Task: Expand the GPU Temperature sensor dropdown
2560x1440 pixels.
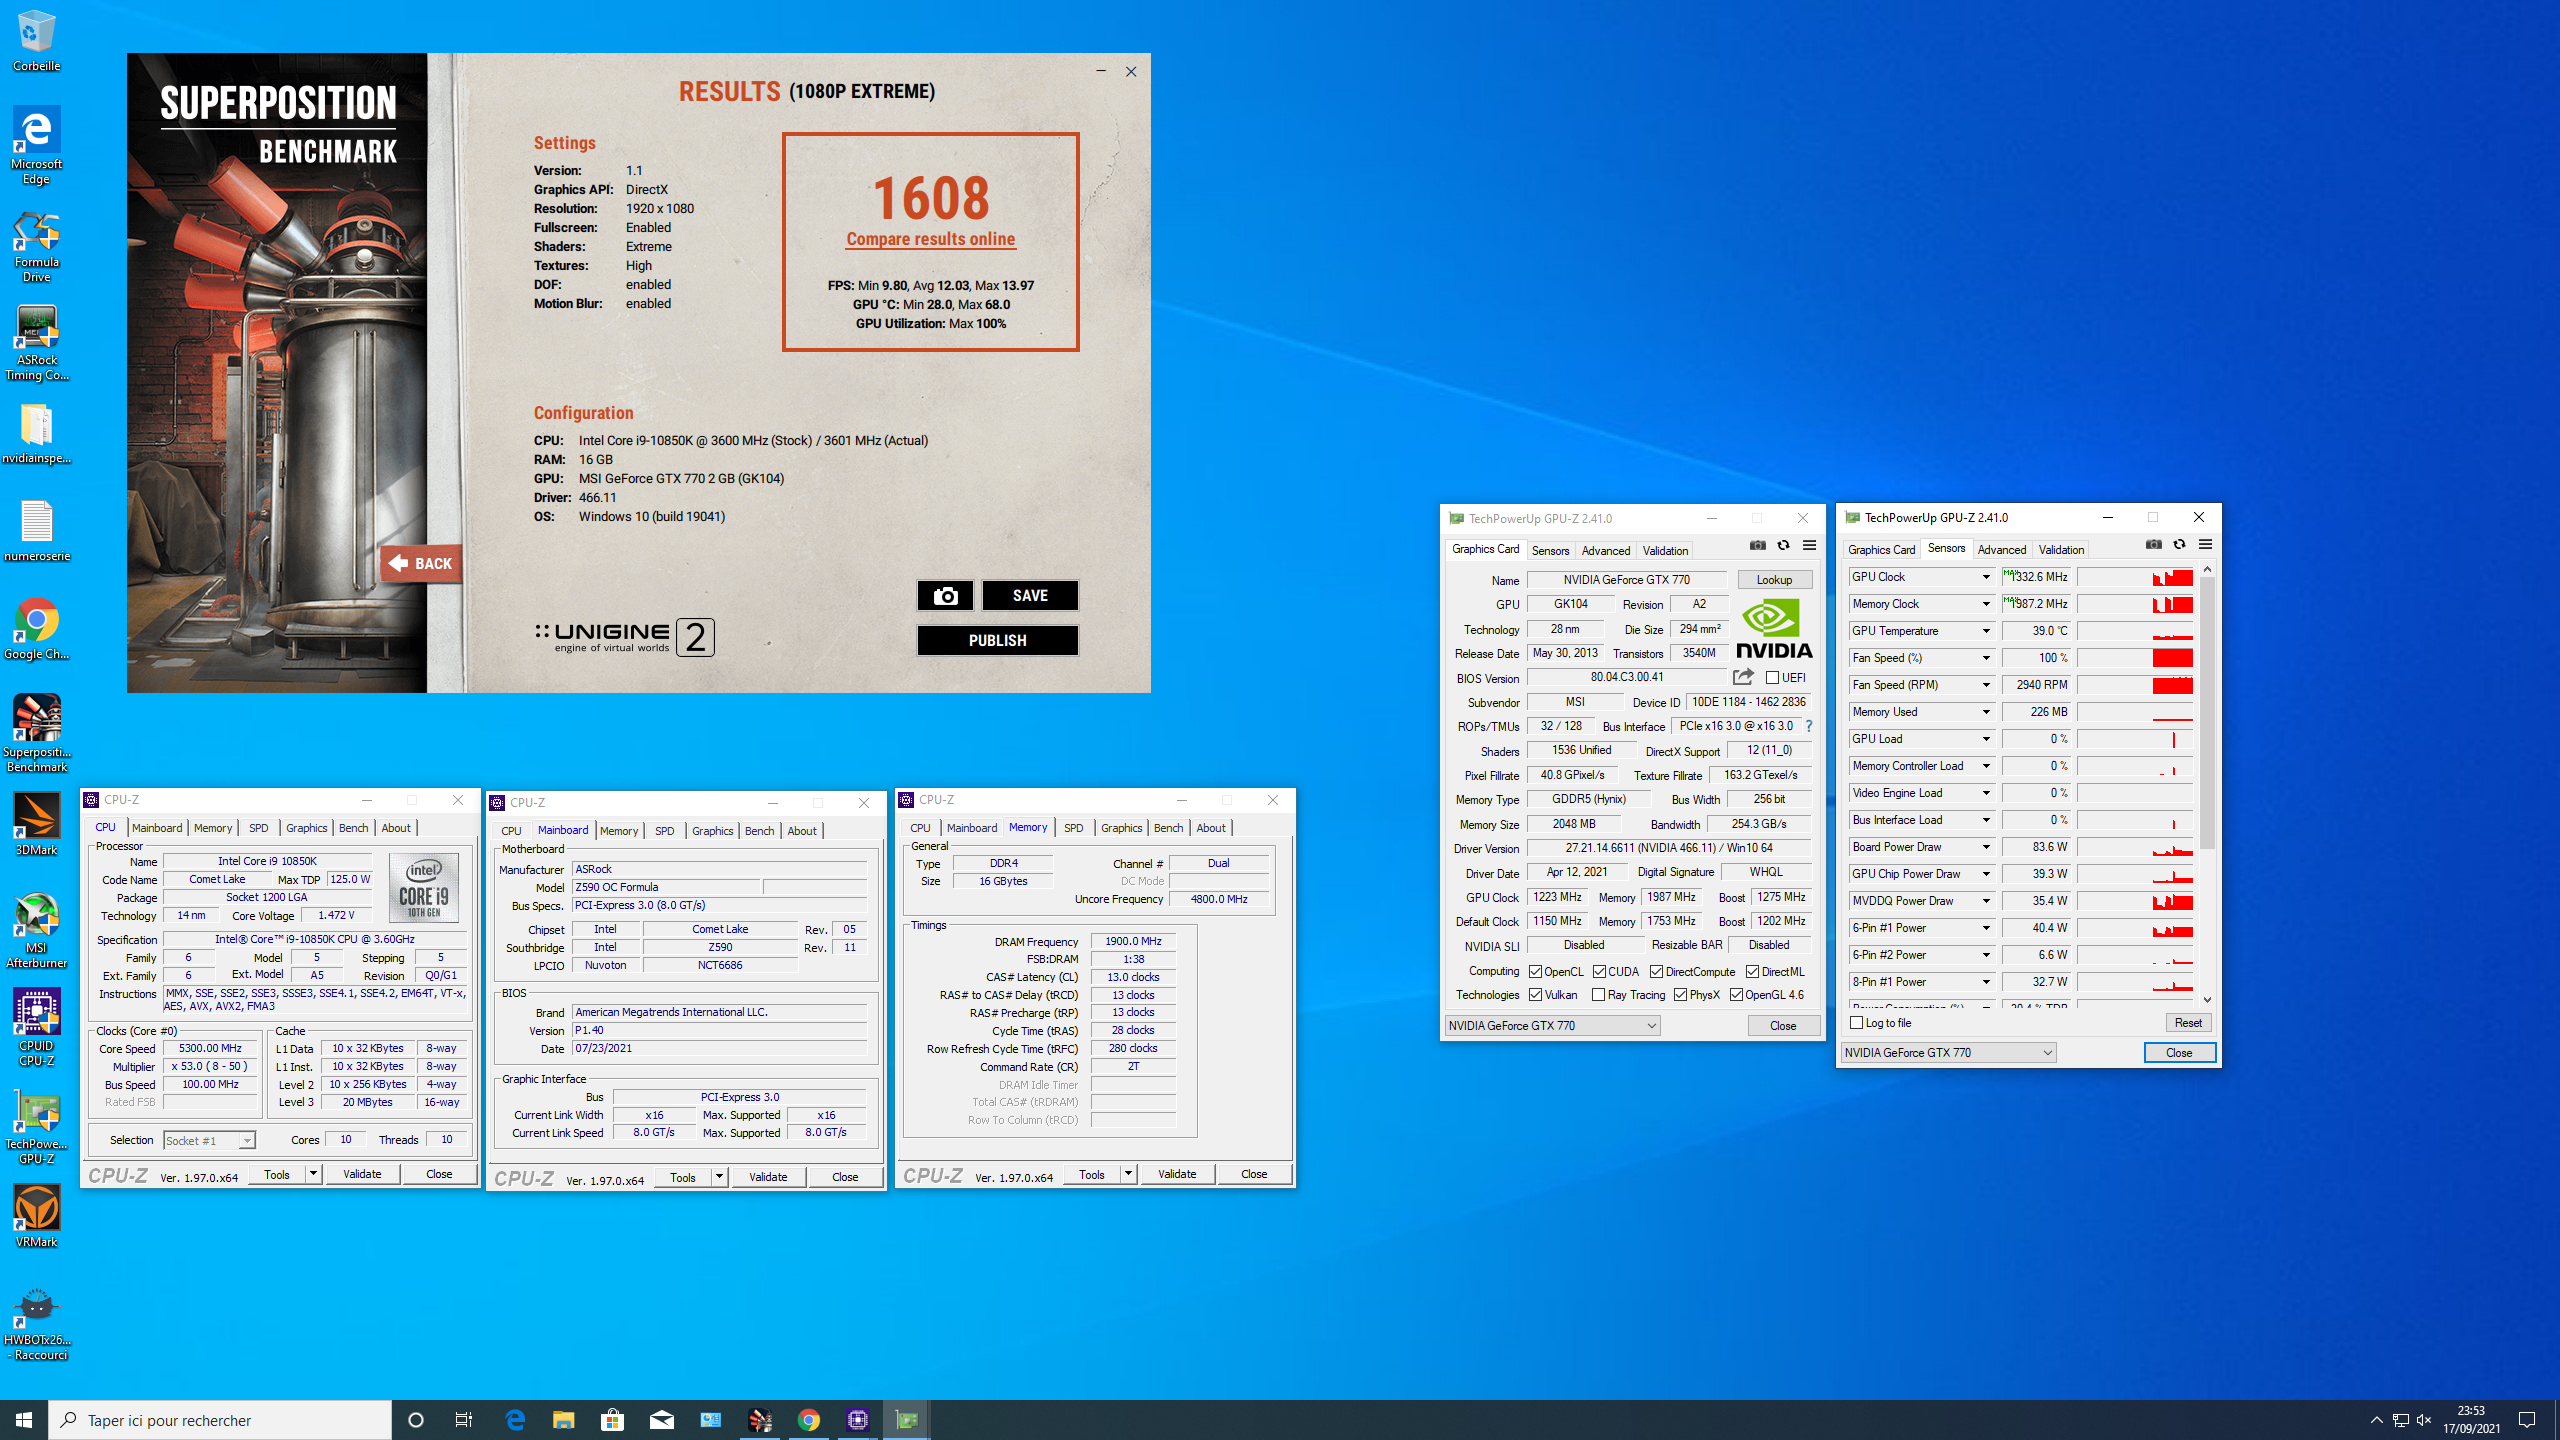Action: [1986, 631]
